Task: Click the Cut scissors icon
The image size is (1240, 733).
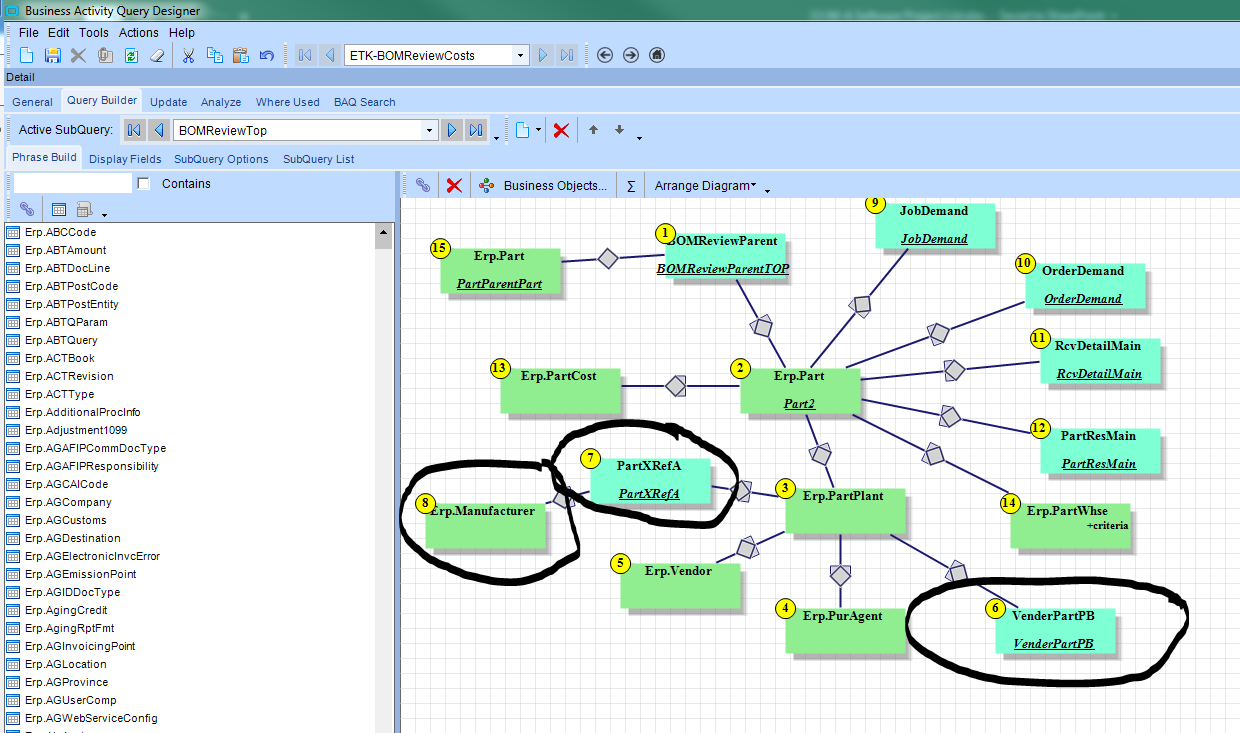Action: pos(187,56)
